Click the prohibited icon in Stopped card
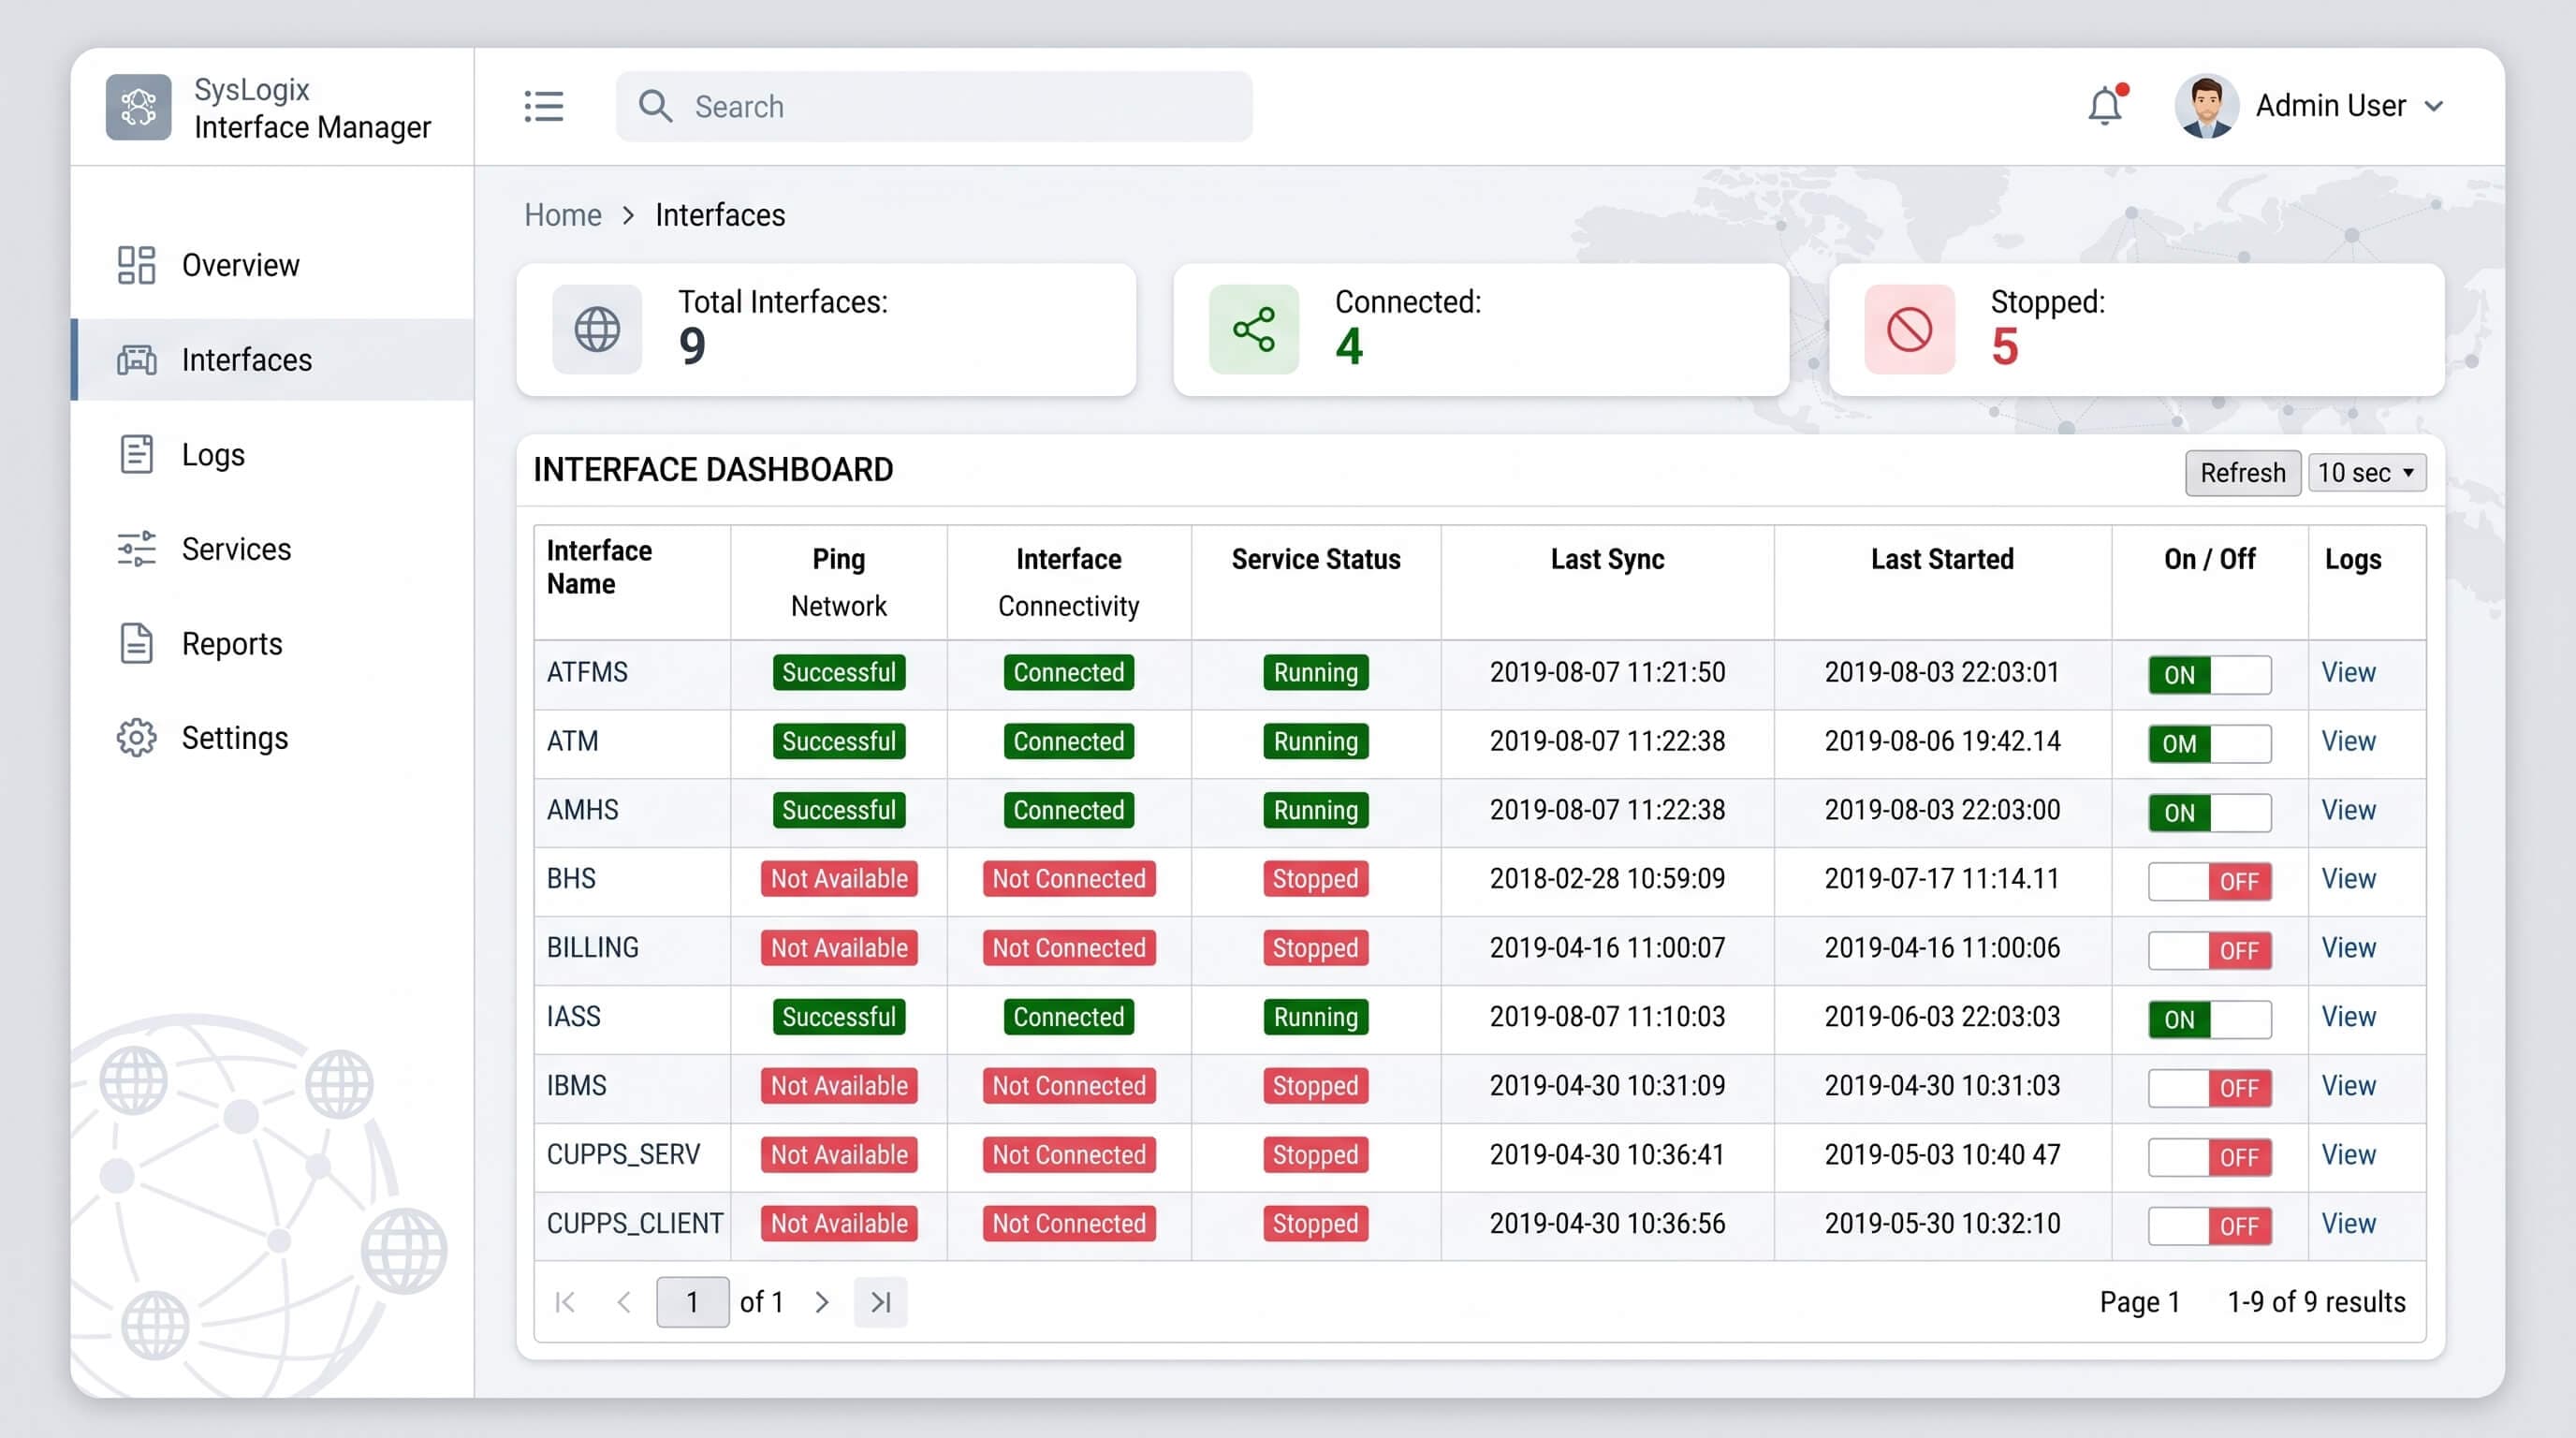 (x=1909, y=330)
